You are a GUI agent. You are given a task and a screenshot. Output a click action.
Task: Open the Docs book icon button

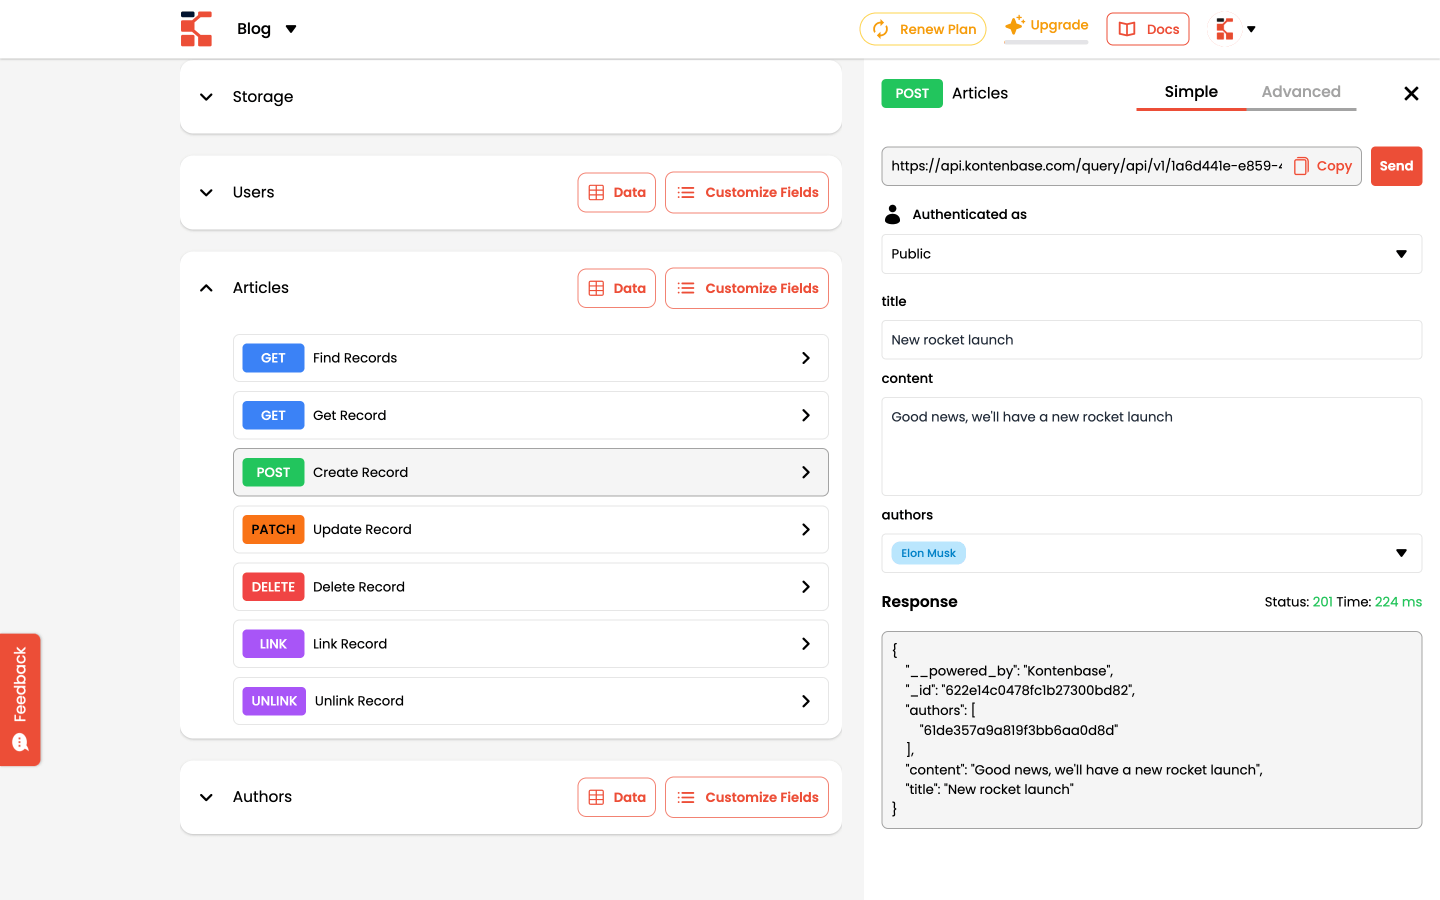(x=1127, y=29)
